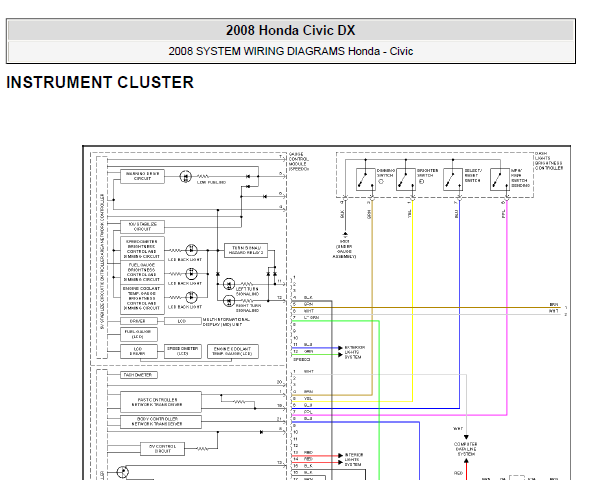Image resolution: width=603 pixels, height=480 pixels.
Task: Click the Right Turn Signal Ind LED symbol
Action: (229, 301)
